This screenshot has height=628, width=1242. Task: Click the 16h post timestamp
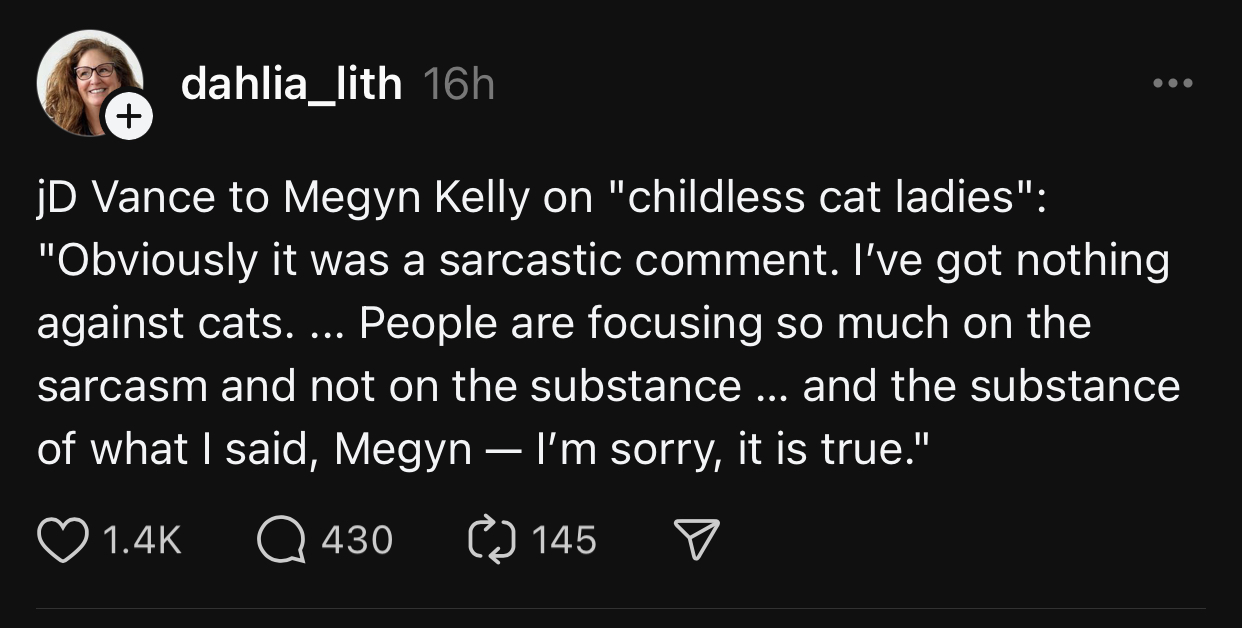click(459, 86)
